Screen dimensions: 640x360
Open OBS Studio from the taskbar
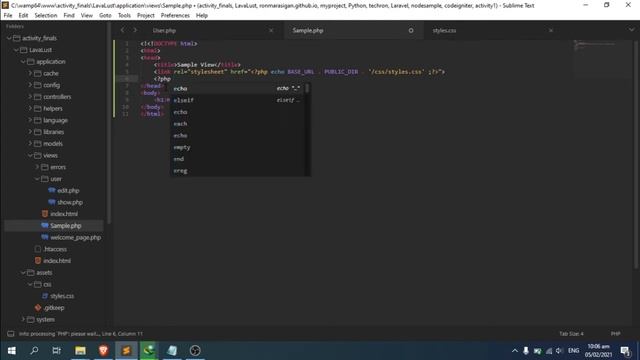pos(195,351)
